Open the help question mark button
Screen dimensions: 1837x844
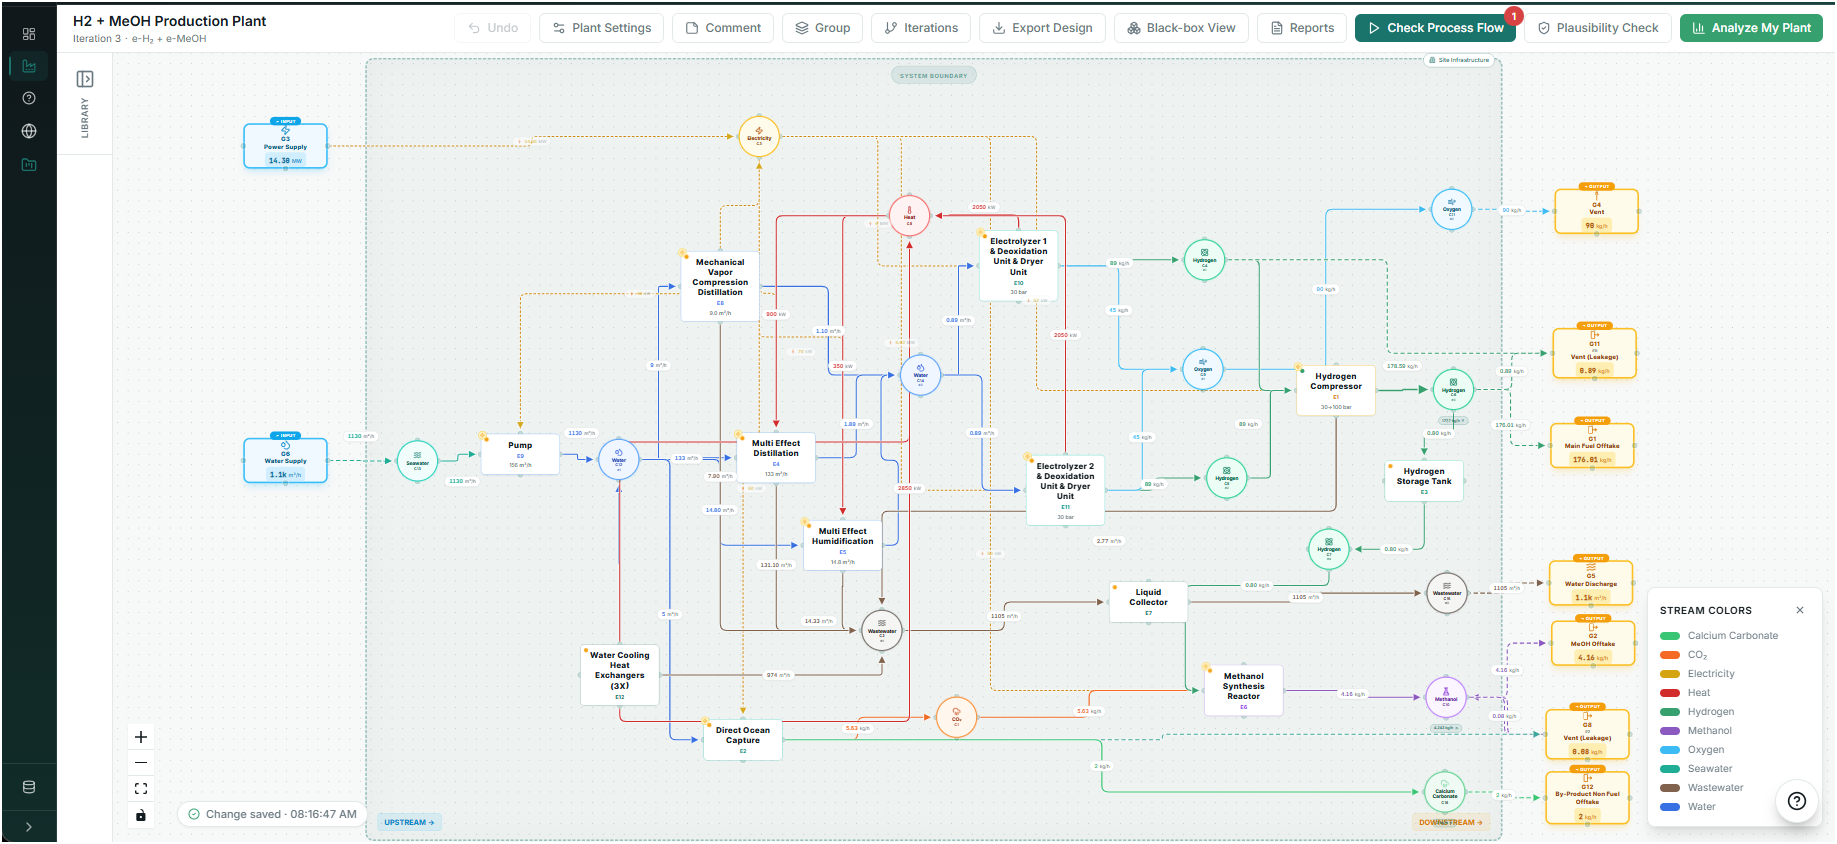pyautogui.click(x=1797, y=801)
